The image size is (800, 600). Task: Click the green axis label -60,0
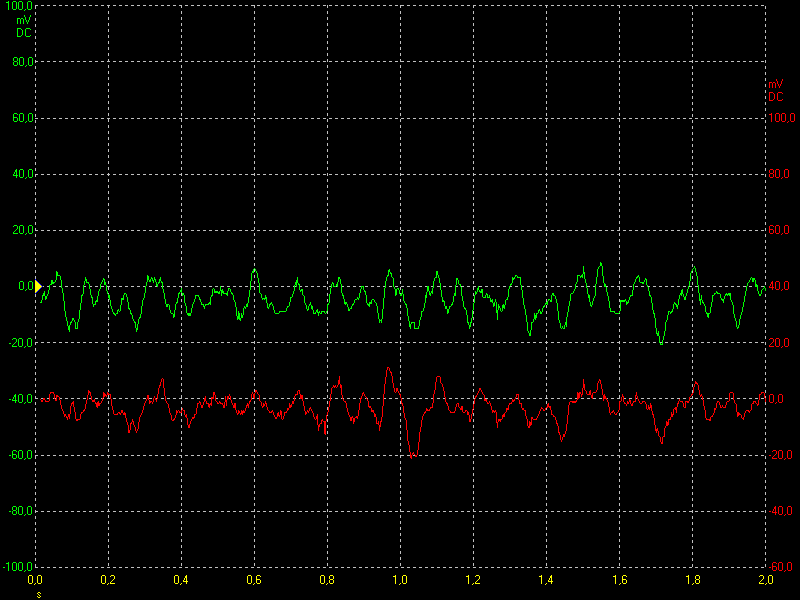click(x=21, y=455)
